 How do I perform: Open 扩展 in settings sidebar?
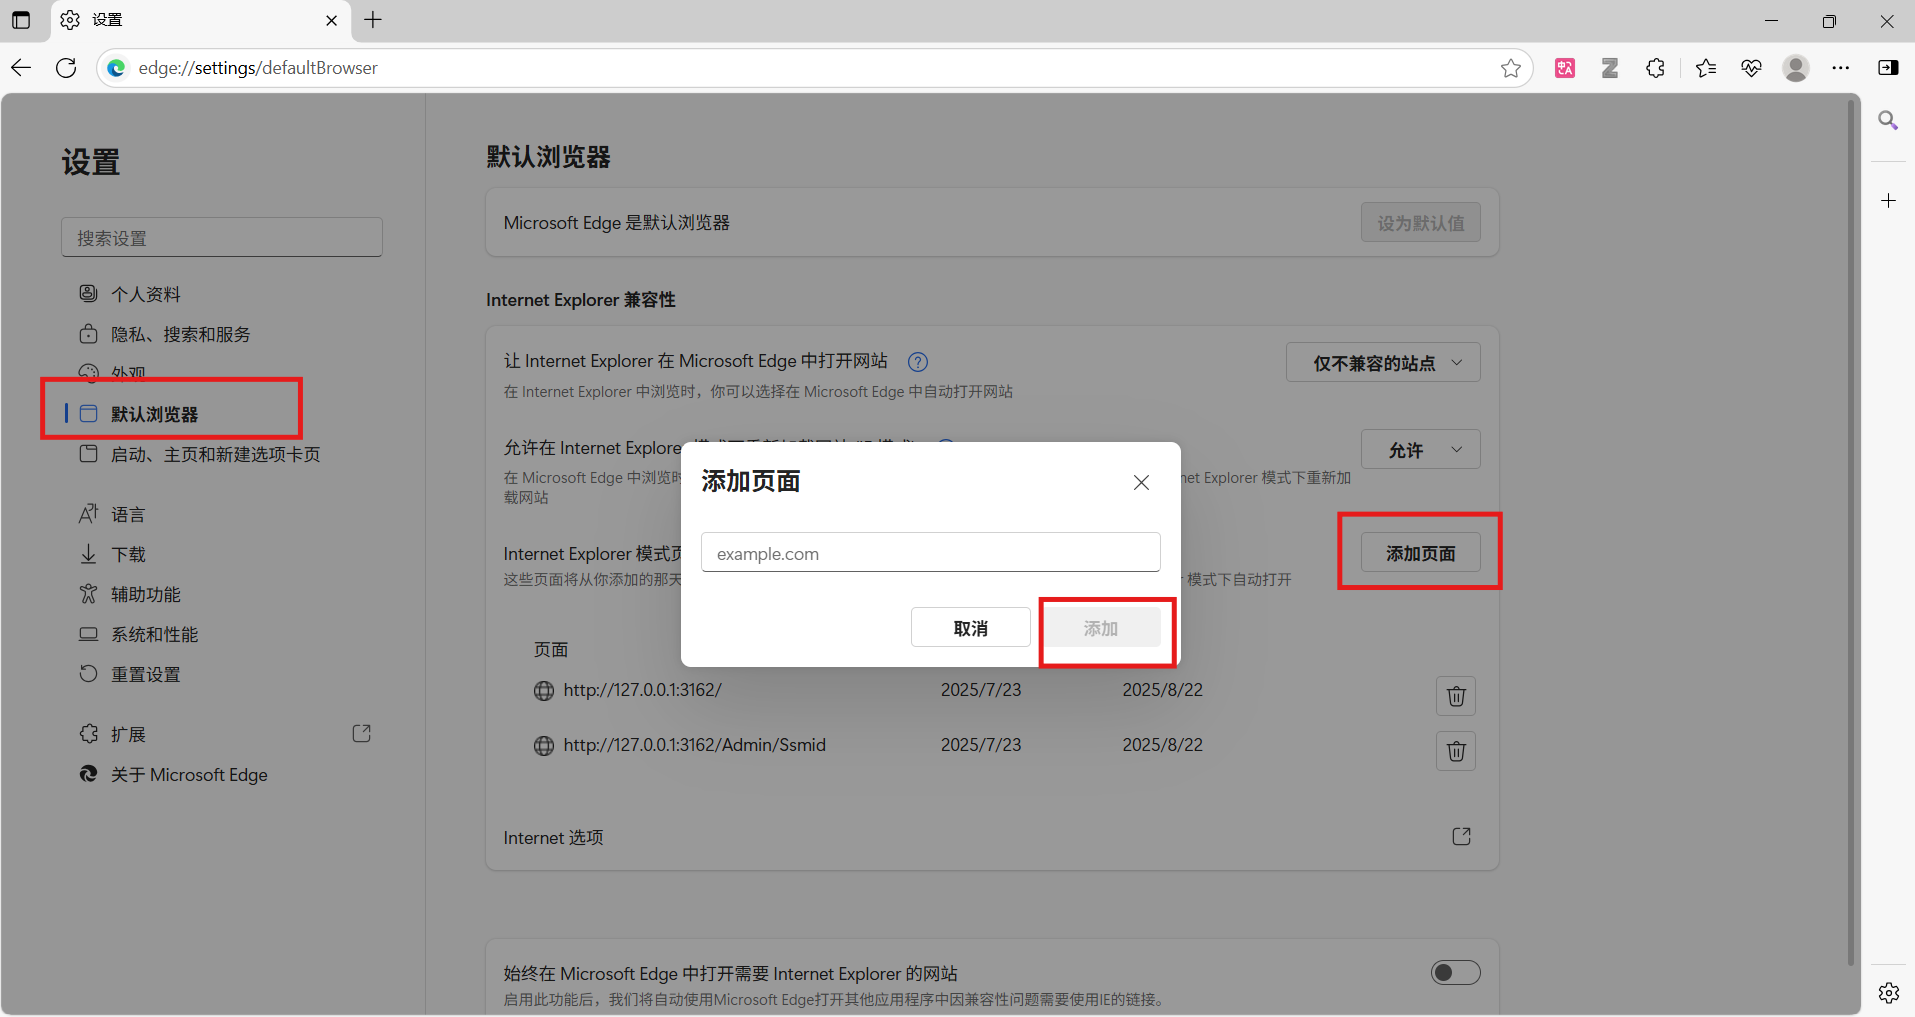(x=128, y=734)
